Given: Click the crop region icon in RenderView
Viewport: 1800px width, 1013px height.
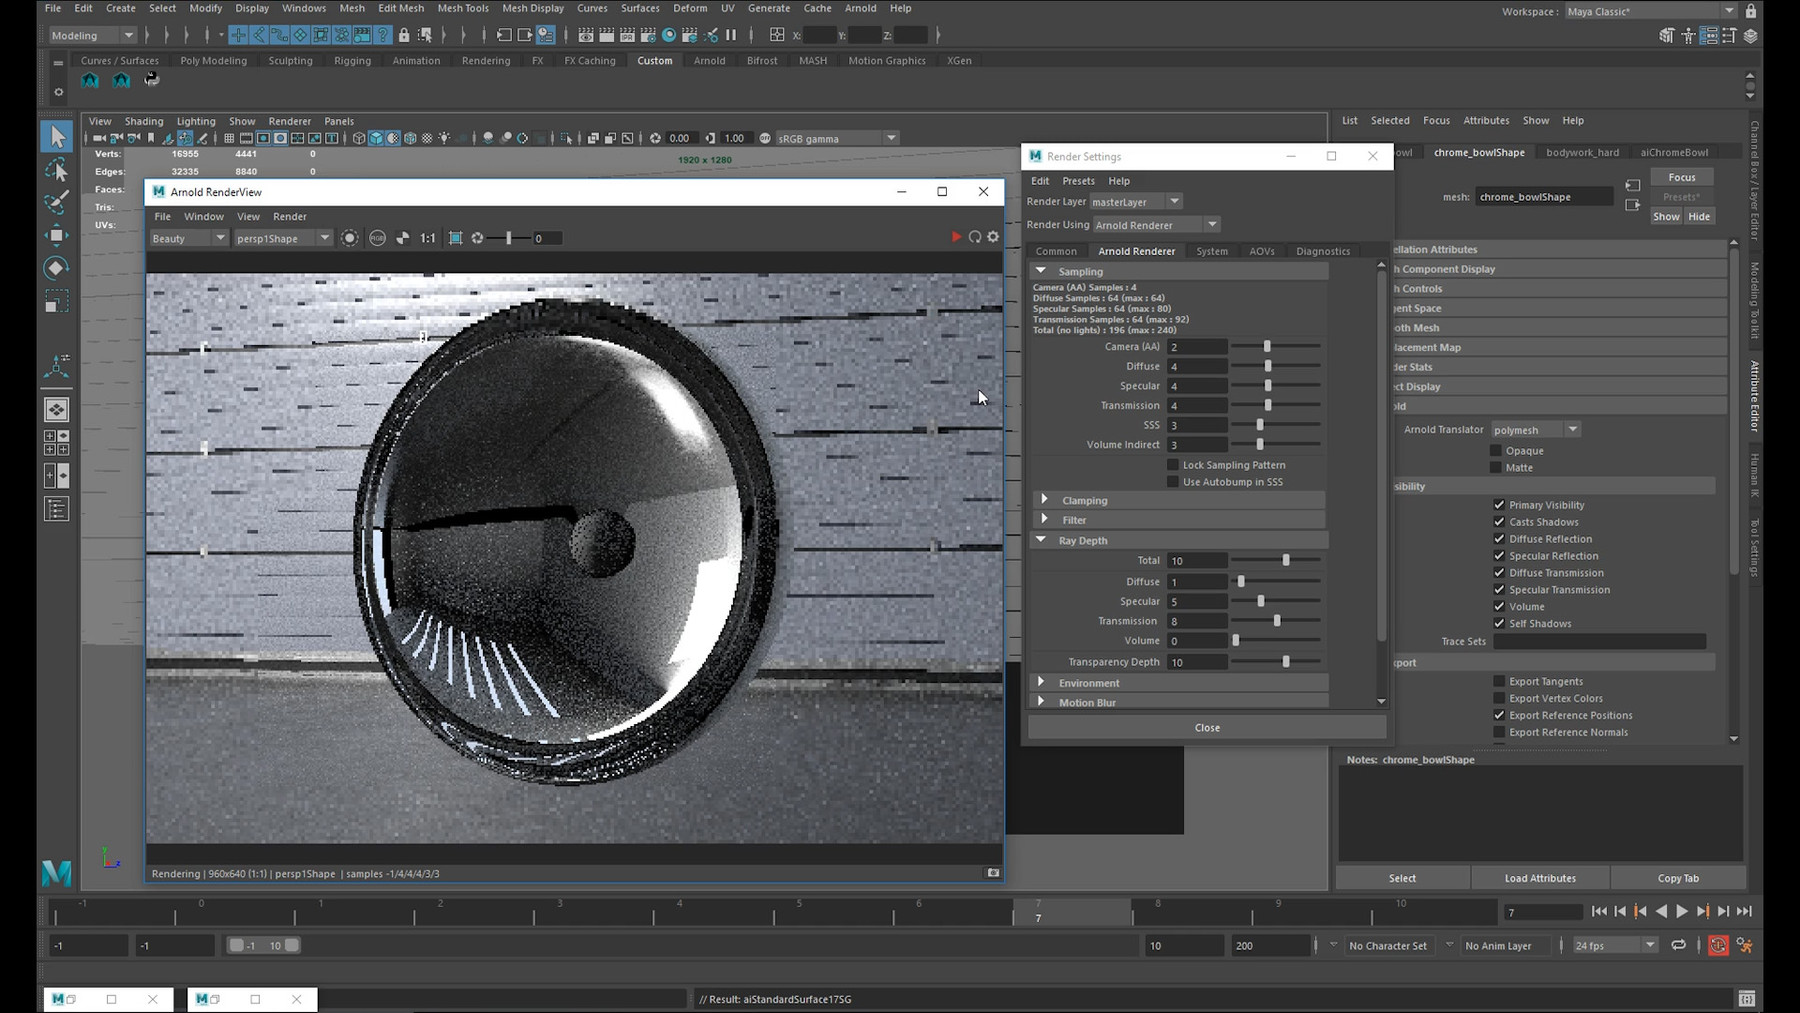Looking at the screenshot, I should coord(455,238).
